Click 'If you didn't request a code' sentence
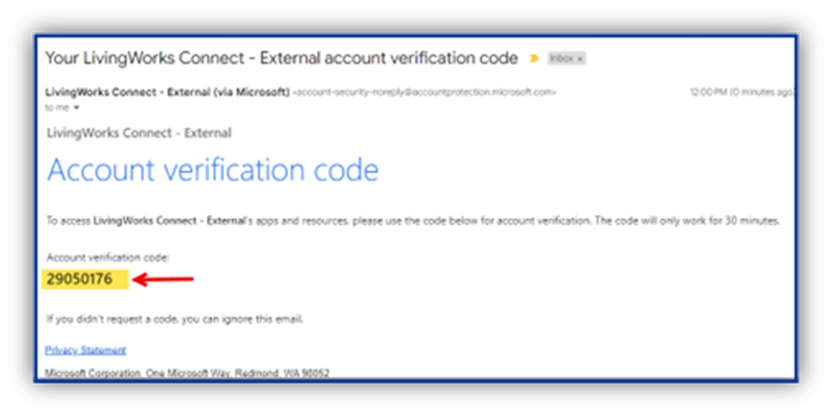The image size is (832, 411). 175,319
